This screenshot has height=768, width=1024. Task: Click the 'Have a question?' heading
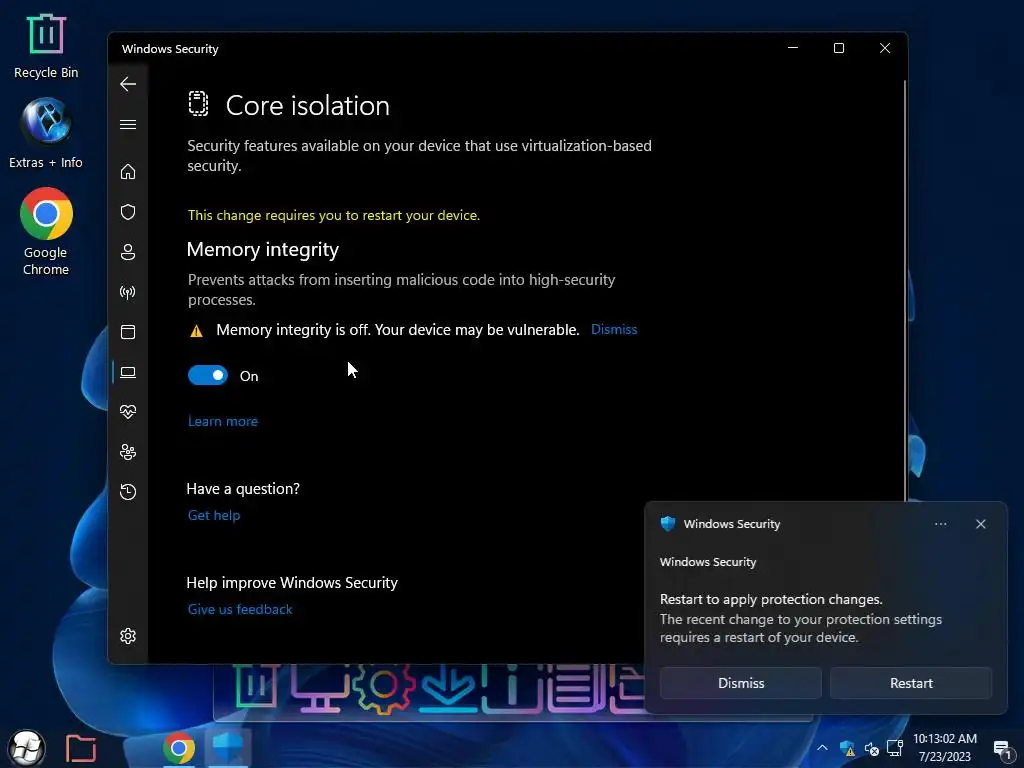pyautogui.click(x=243, y=489)
